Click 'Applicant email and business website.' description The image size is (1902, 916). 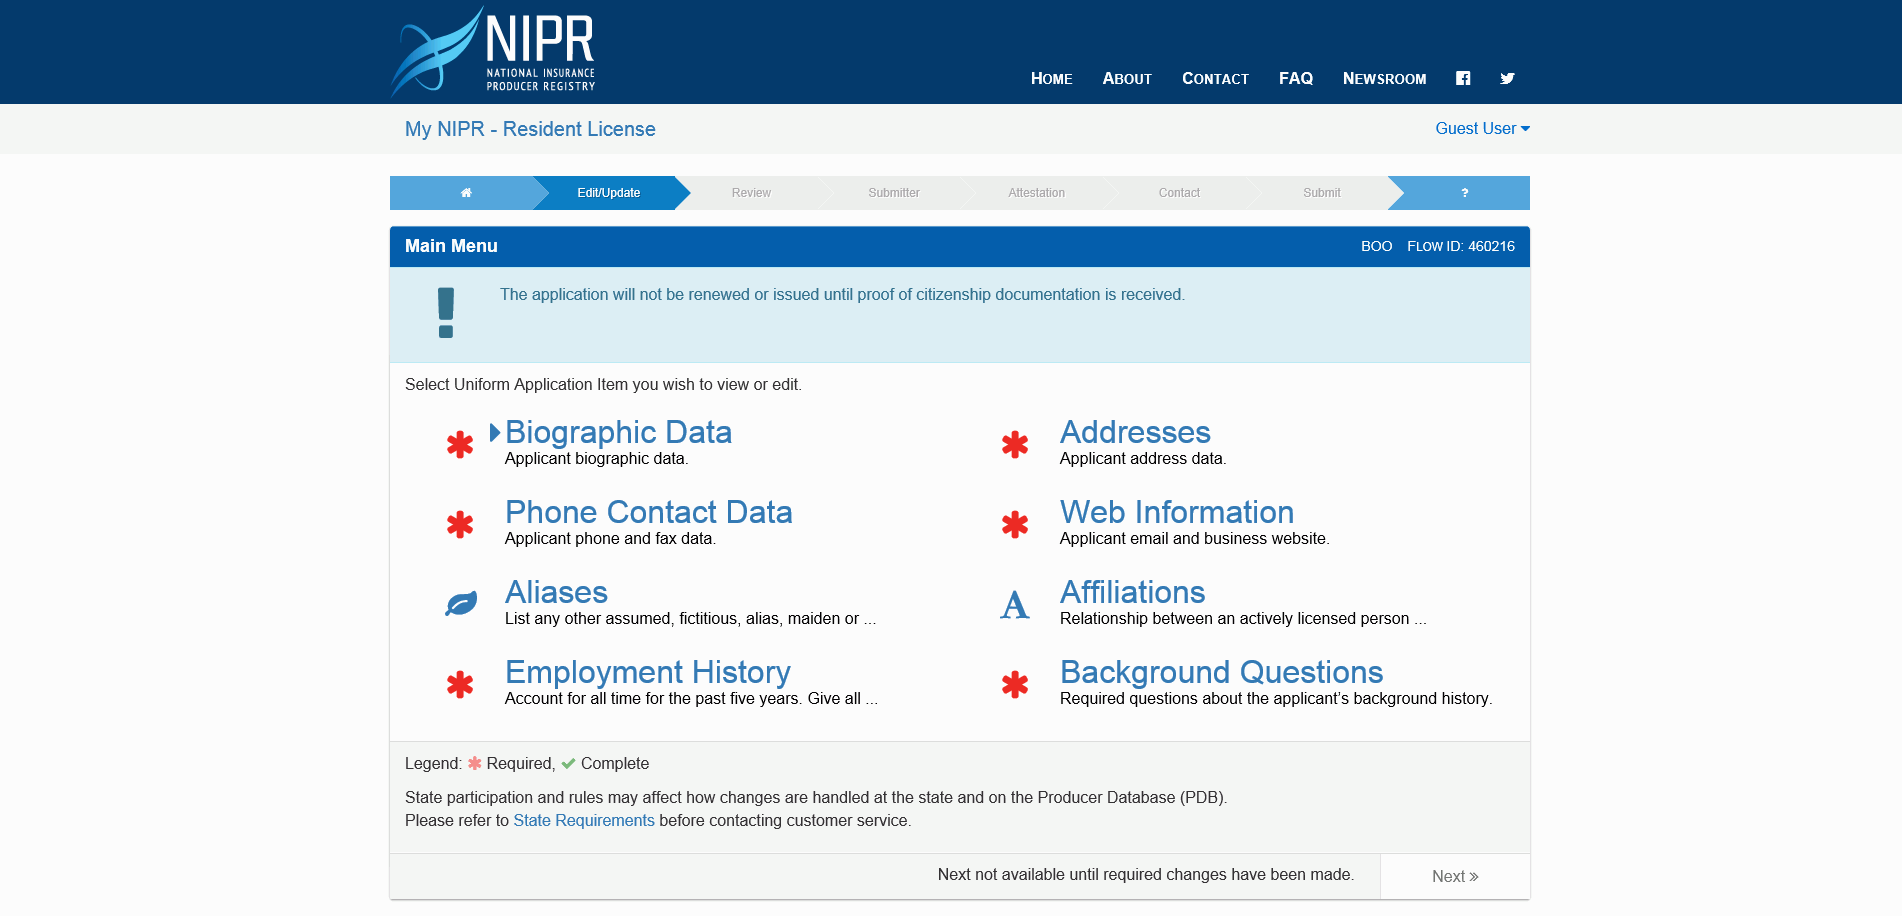pyautogui.click(x=1195, y=539)
